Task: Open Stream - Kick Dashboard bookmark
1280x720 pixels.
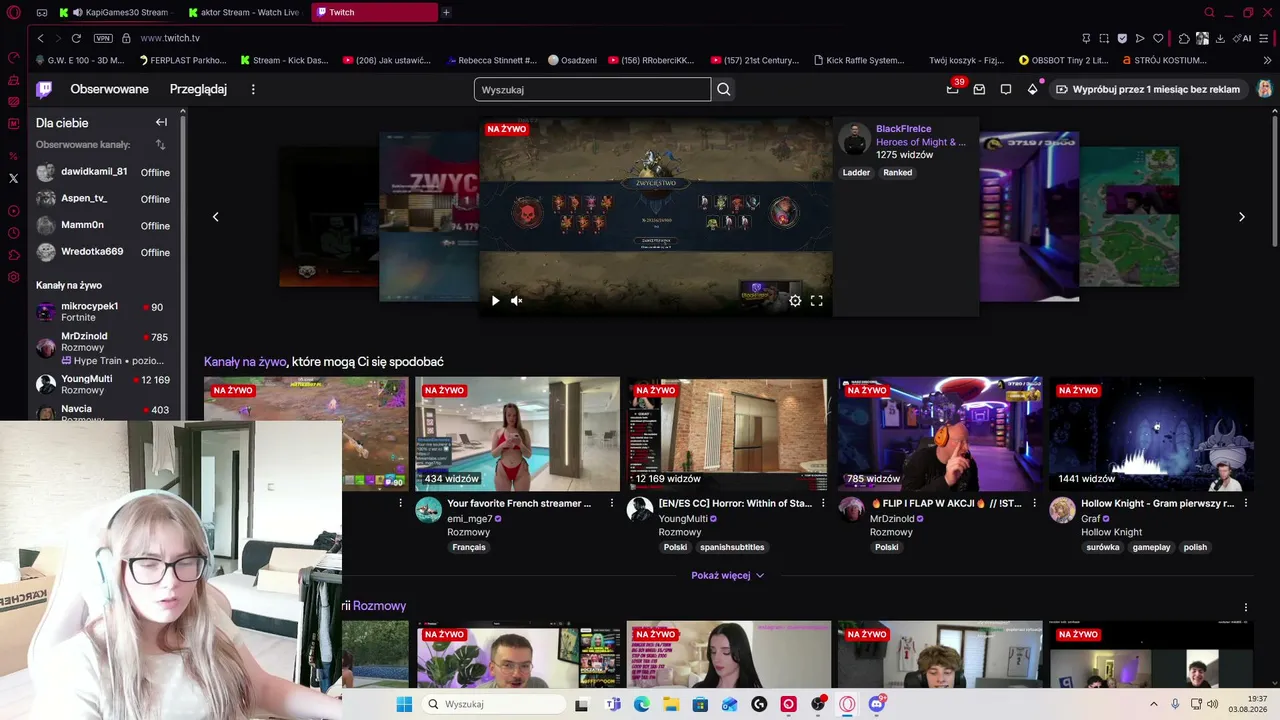Action: [x=283, y=60]
